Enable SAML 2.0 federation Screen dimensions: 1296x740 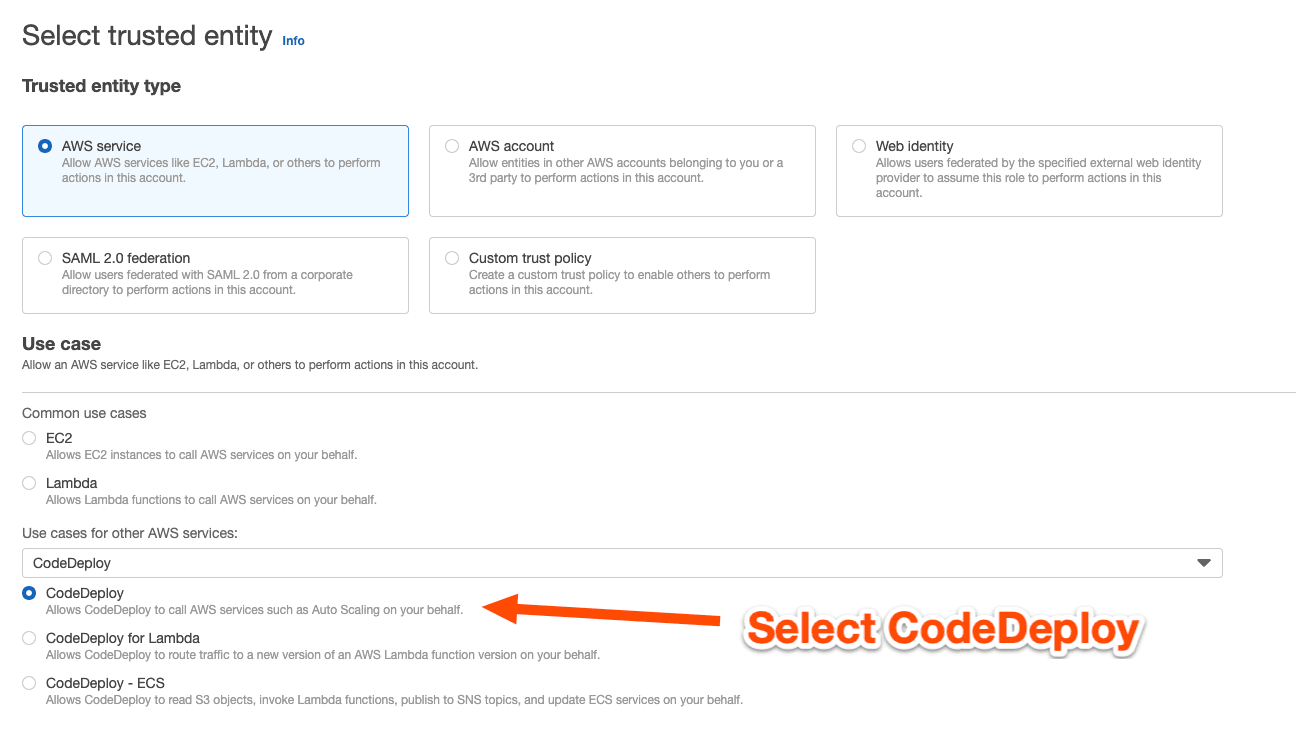click(44, 257)
